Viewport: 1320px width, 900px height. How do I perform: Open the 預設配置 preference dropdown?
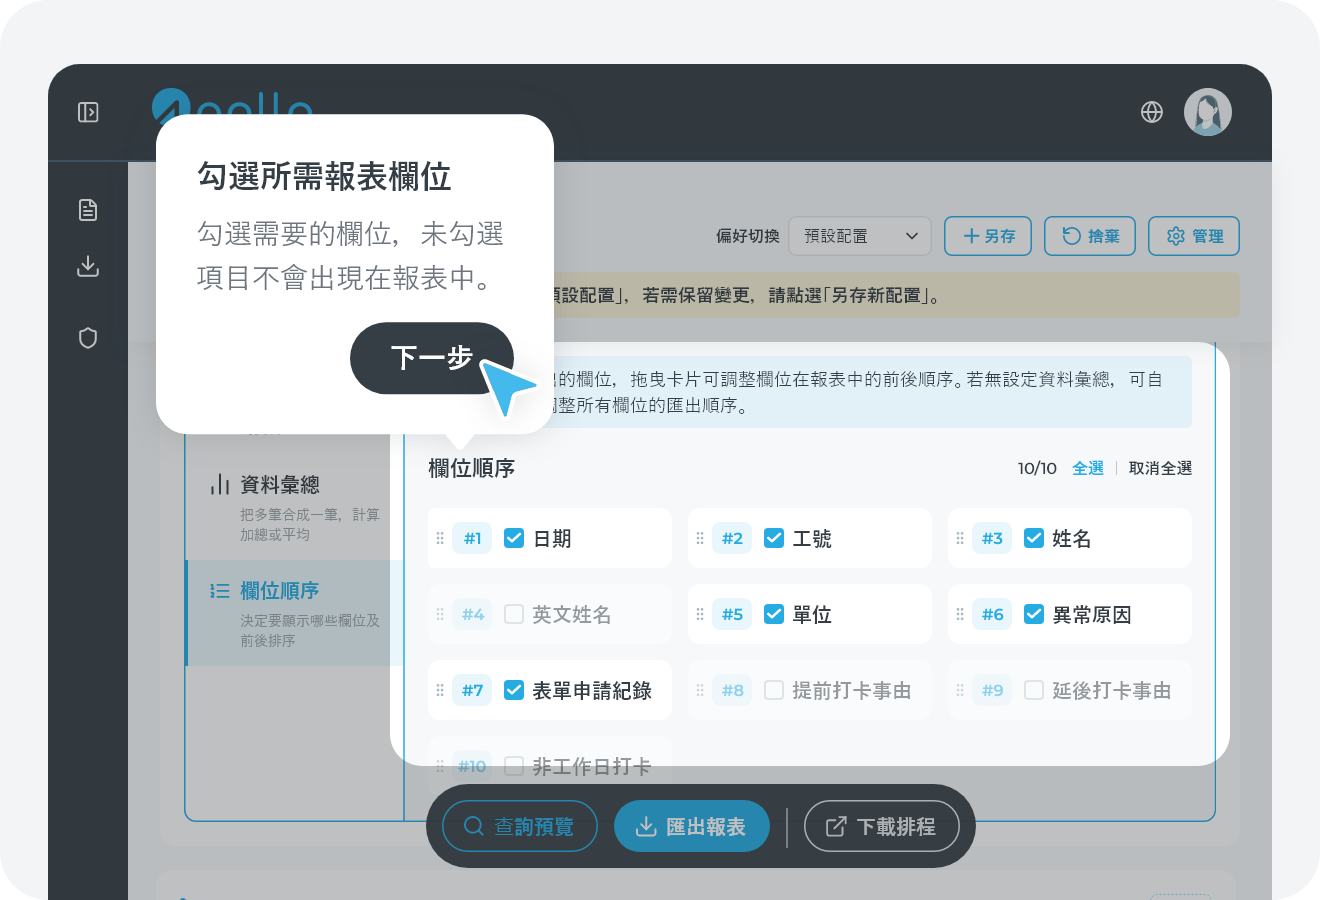click(x=860, y=236)
